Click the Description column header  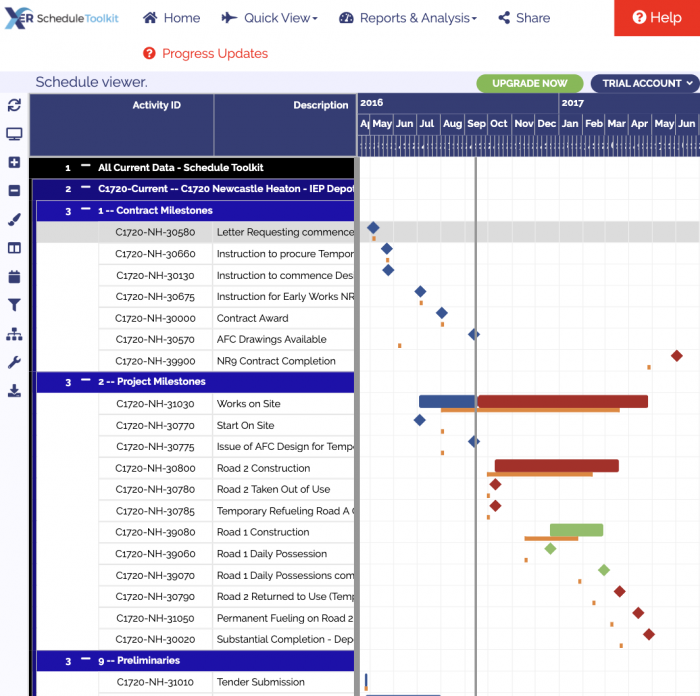(321, 105)
